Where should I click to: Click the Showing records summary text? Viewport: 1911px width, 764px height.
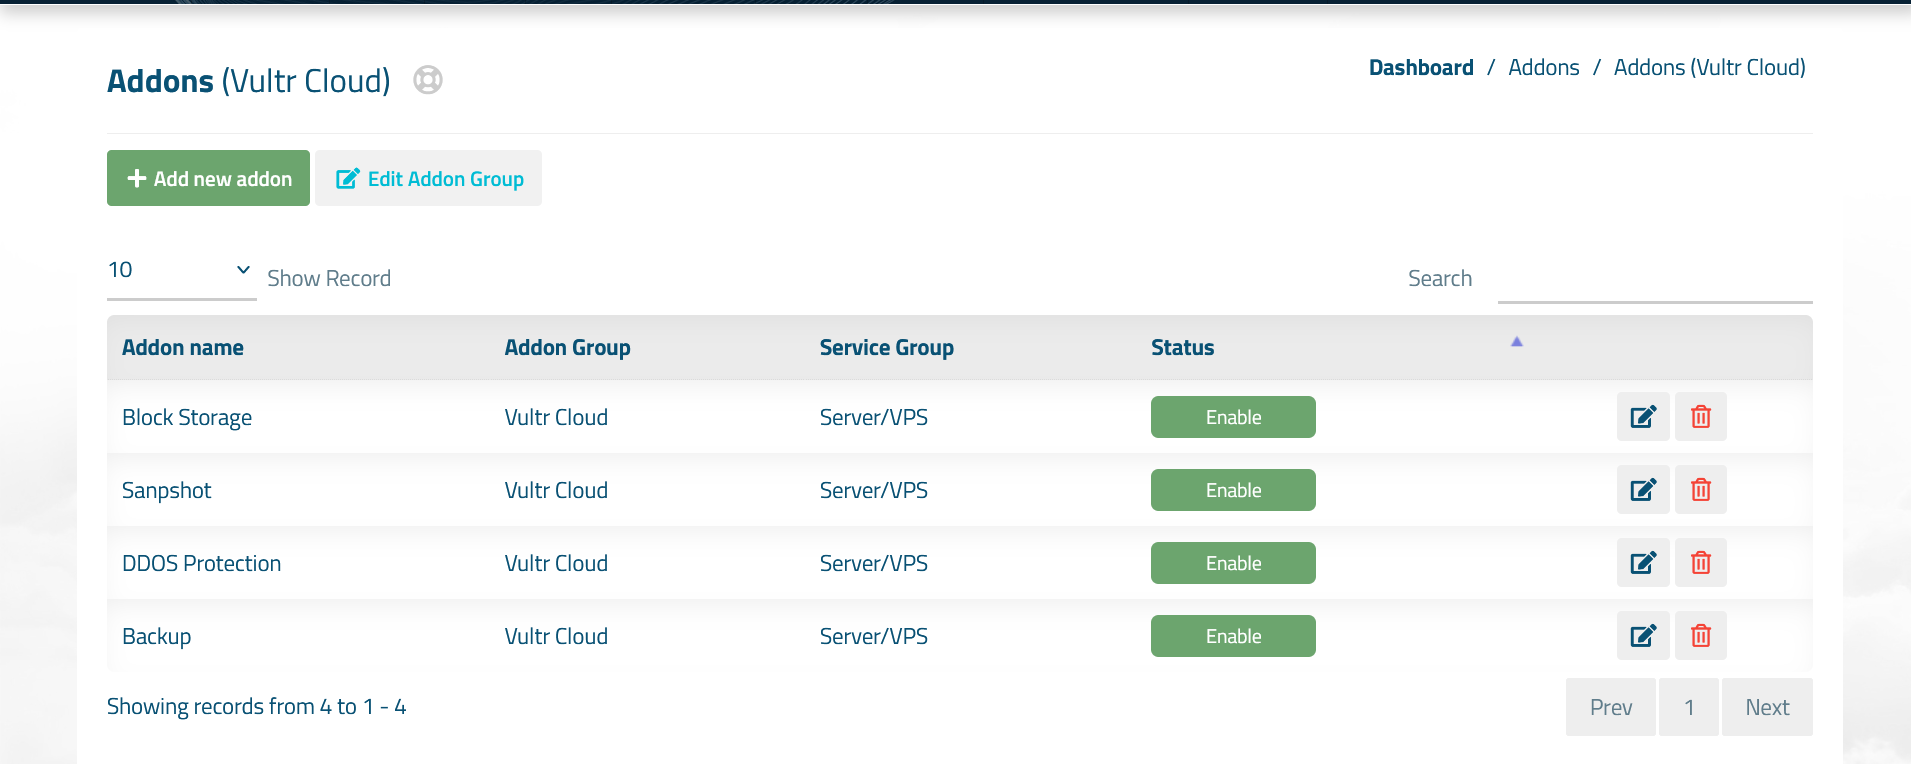coord(256,707)
